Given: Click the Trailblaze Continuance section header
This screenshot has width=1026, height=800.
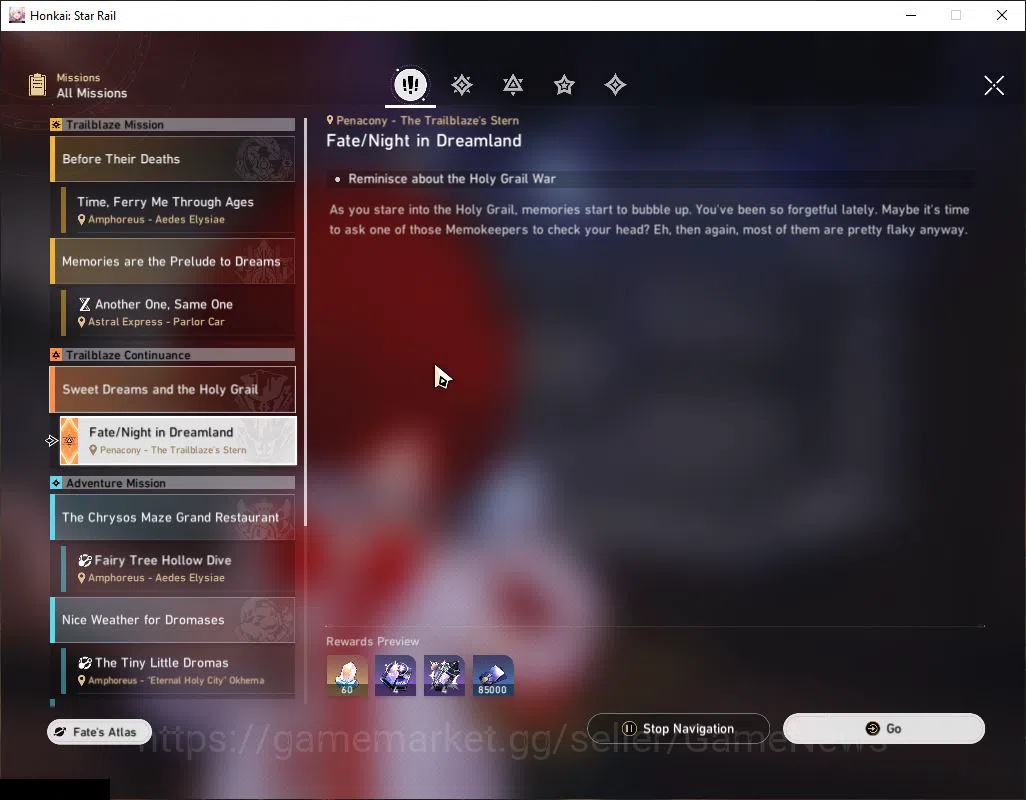Looking at the screenshot, I should pyautogui.click(x=173, y=355).
